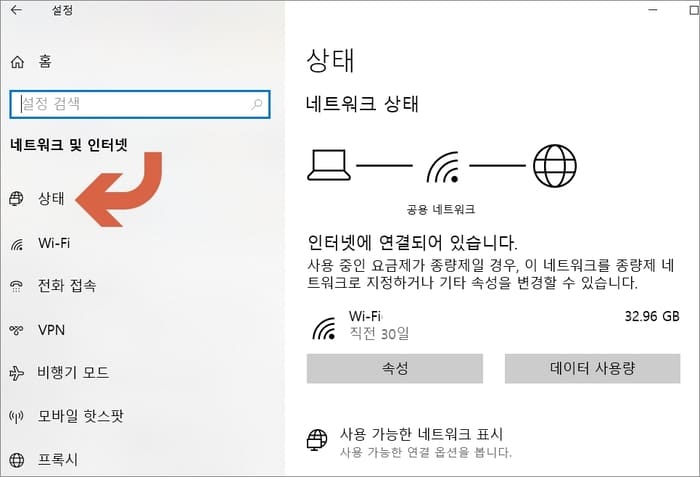The height and width of the screenshot is (477, 700).
Task: Click the VPN icon in the sidebar
Action: tap(17, 330)
